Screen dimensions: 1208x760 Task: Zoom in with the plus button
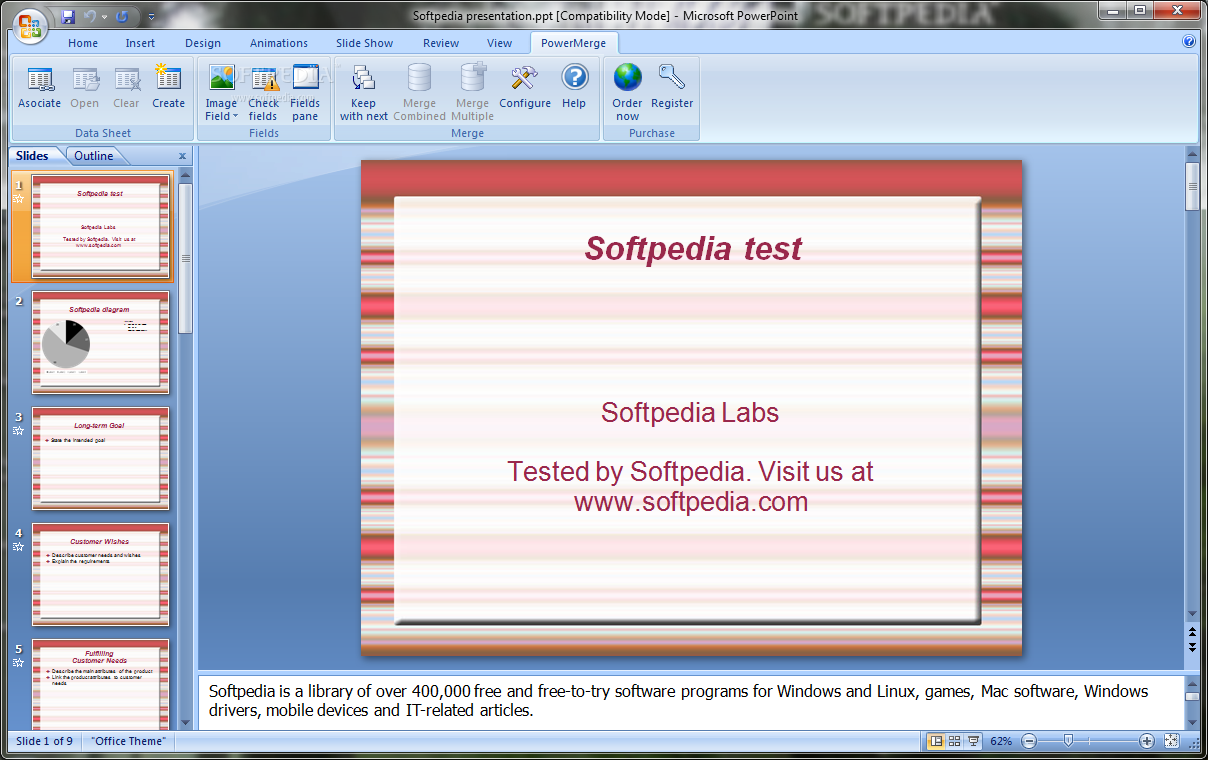[1147, 741]
